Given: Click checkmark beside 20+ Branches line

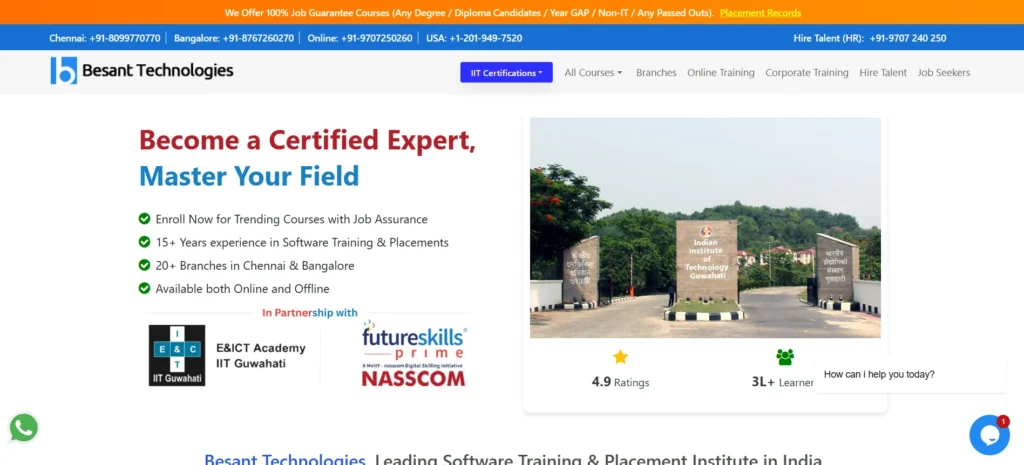Looking at the screenshot, I should click(144, 265).
